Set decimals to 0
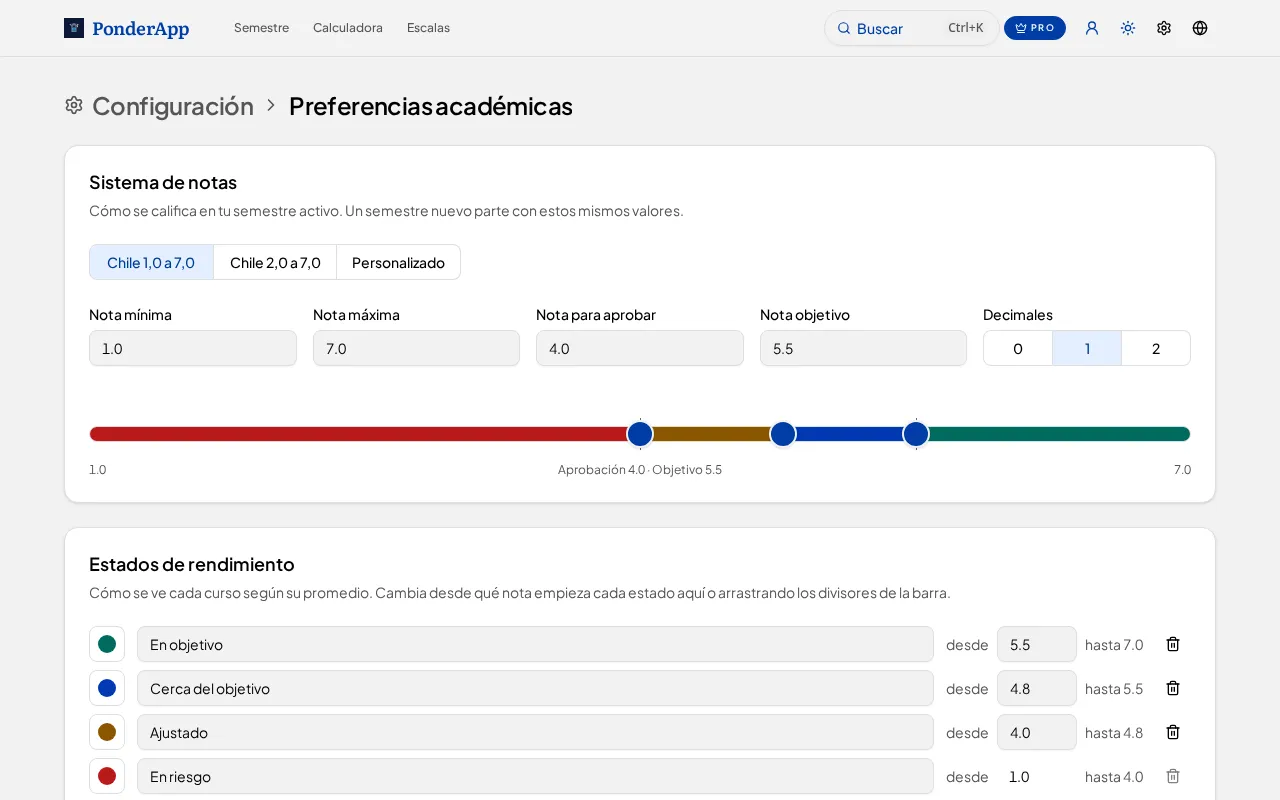This screenshot has height=800, width=1280. click(x=1018, y=348)
